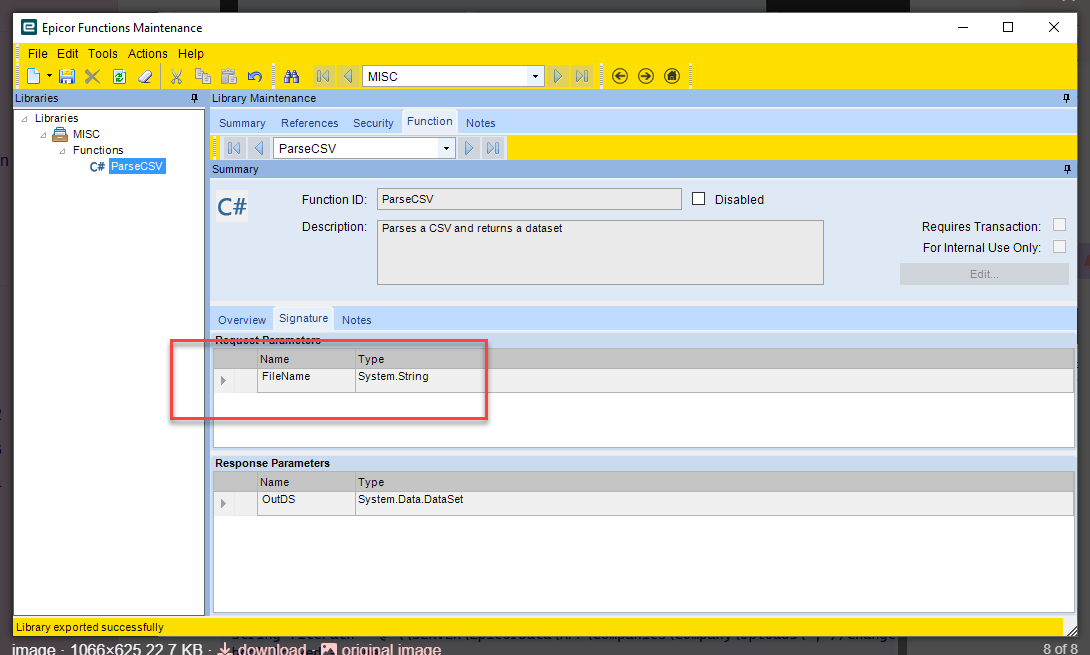Toggle the Disabled checkbox

point(699,199)
